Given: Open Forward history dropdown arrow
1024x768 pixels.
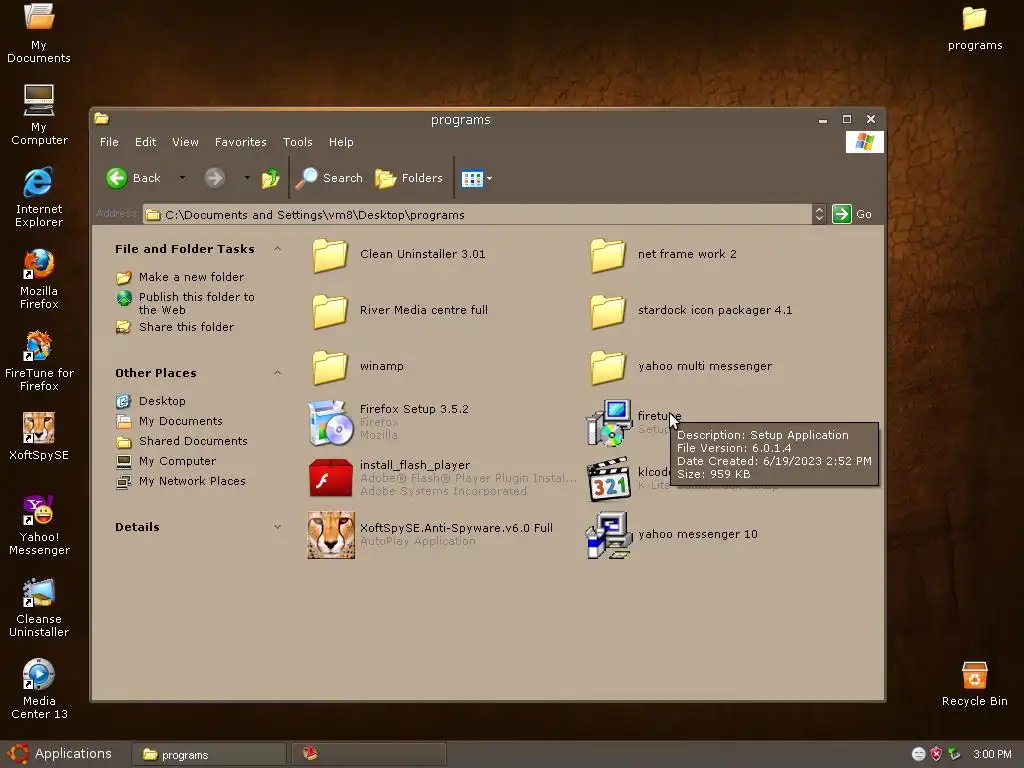Looking at the screenshot, I should pos(247,178).
